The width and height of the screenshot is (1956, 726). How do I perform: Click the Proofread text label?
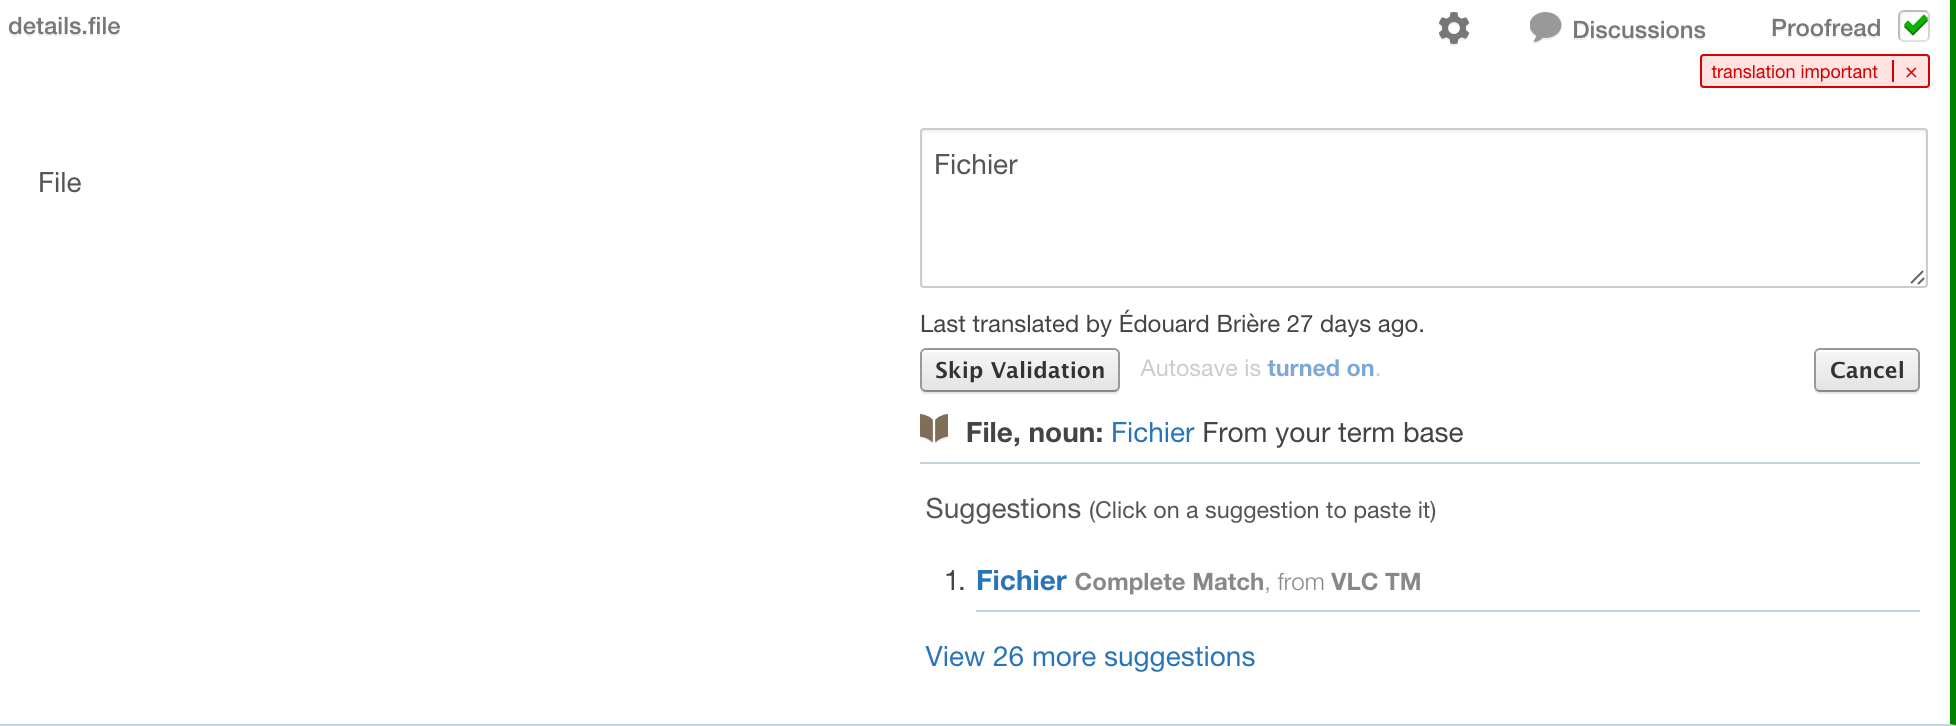click(1825, 28)
